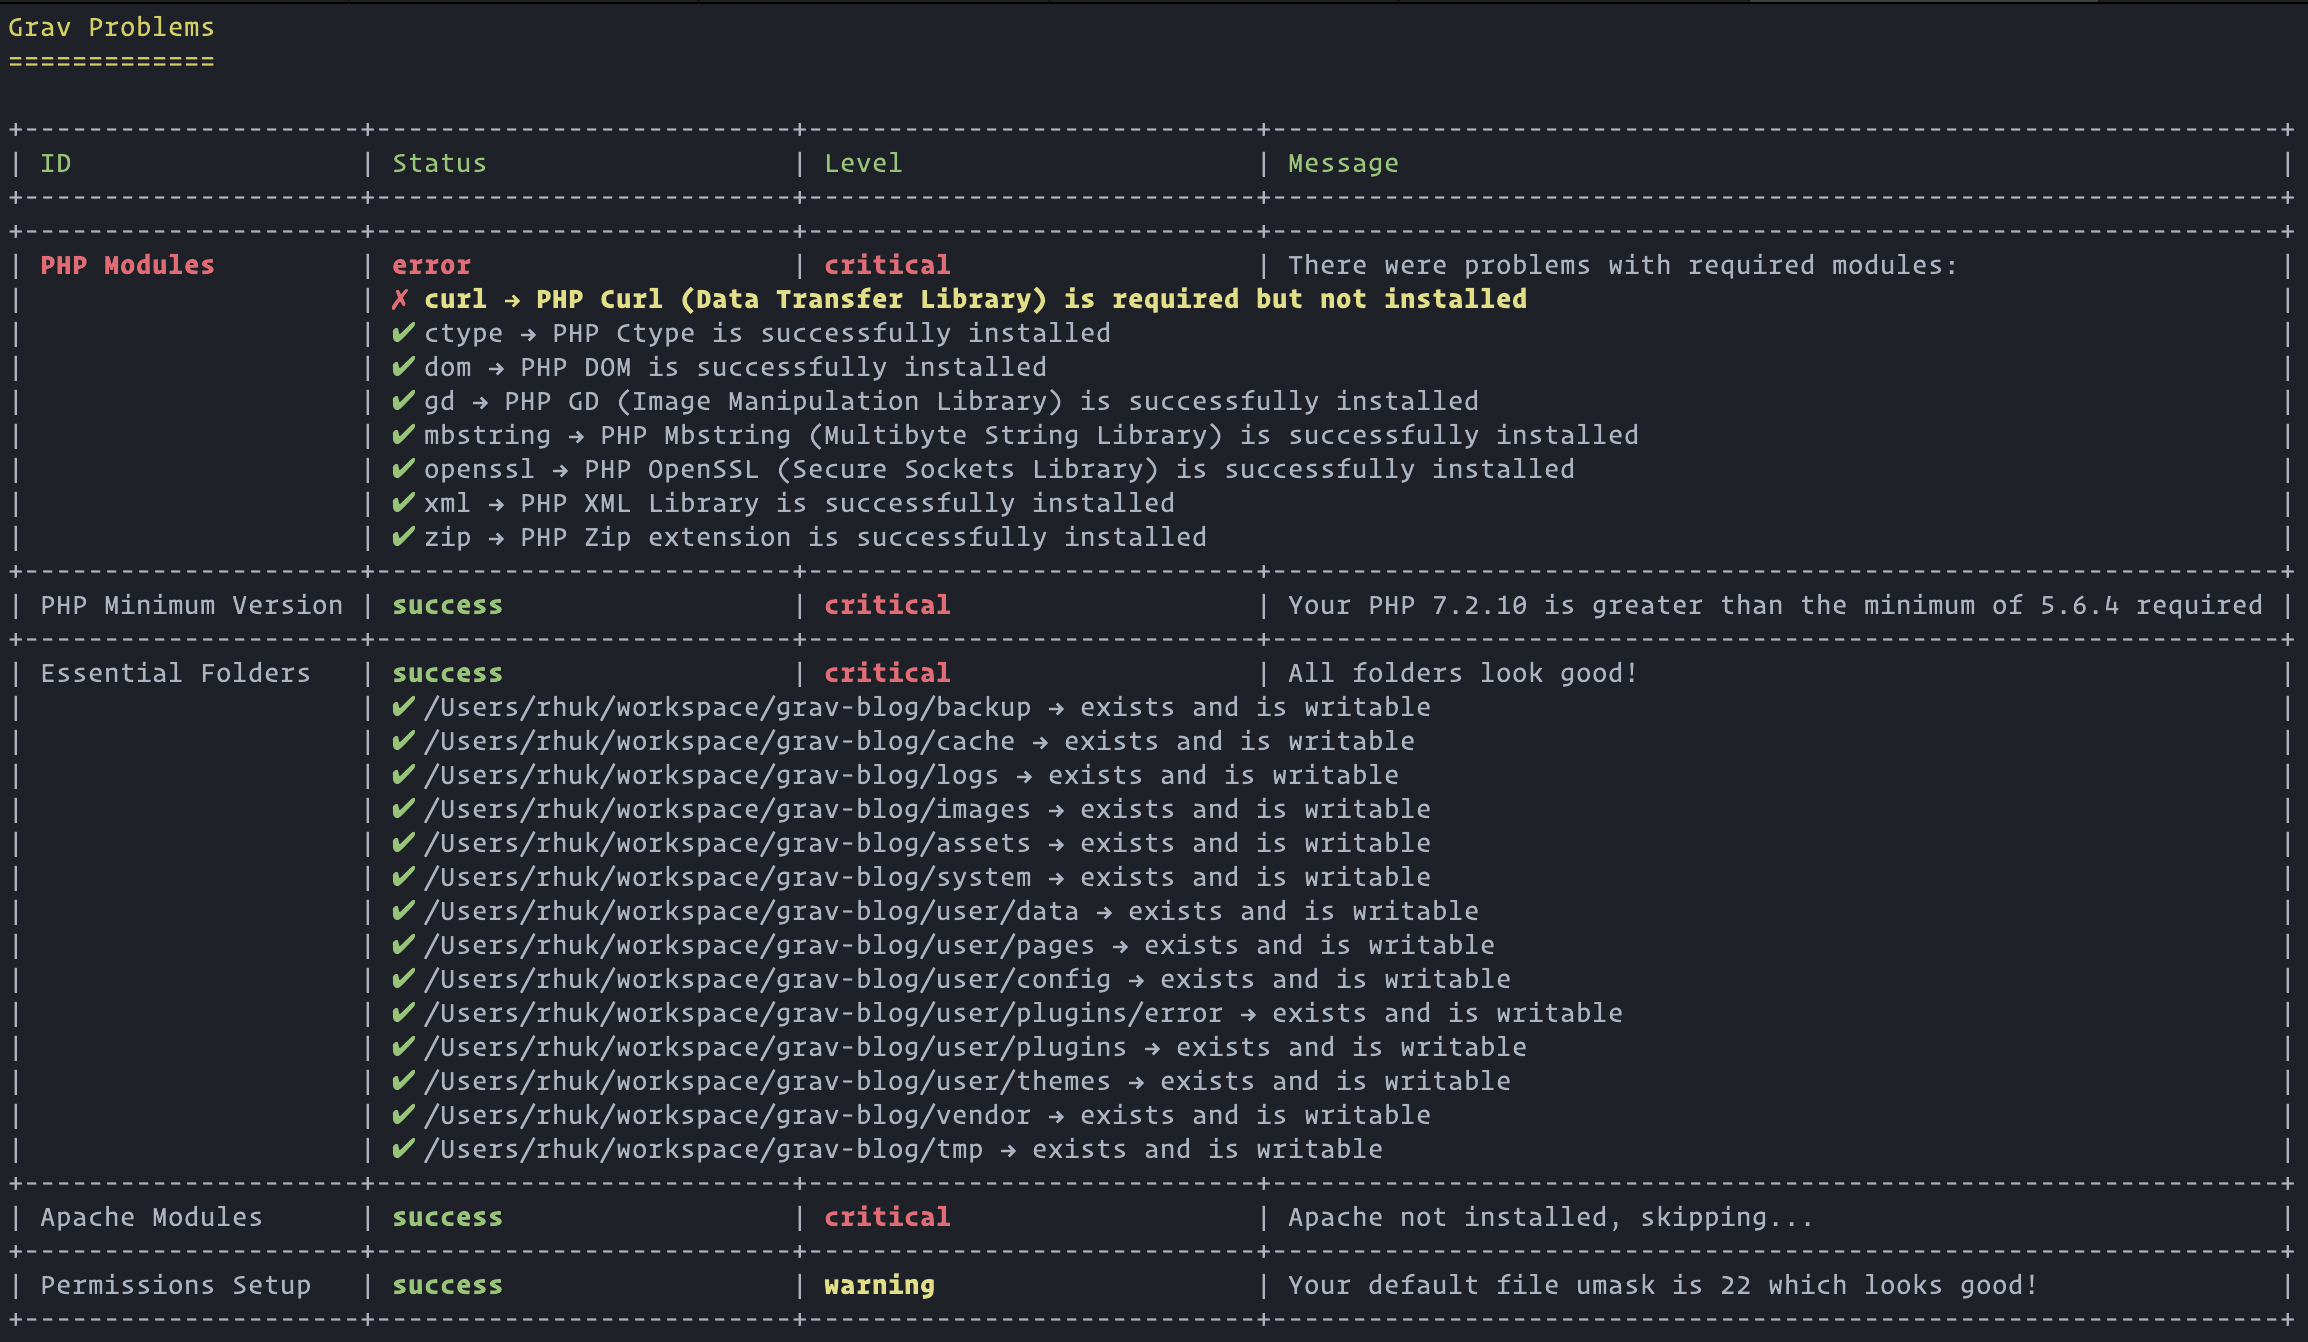Click the green checkmark beside xml

tap(403, 503)
